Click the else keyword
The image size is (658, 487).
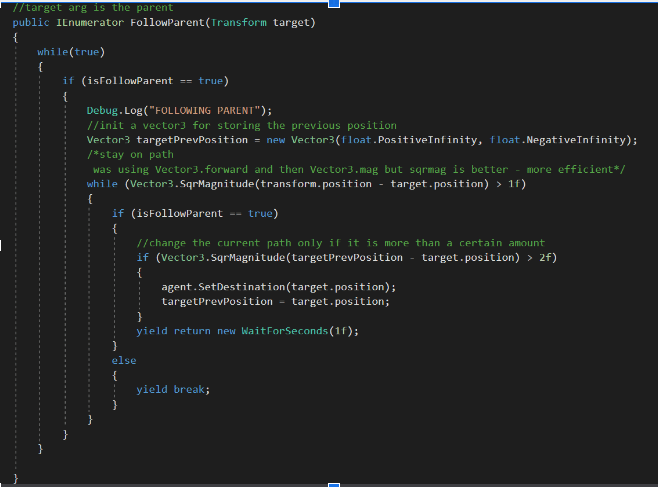(x=124, y=360)
